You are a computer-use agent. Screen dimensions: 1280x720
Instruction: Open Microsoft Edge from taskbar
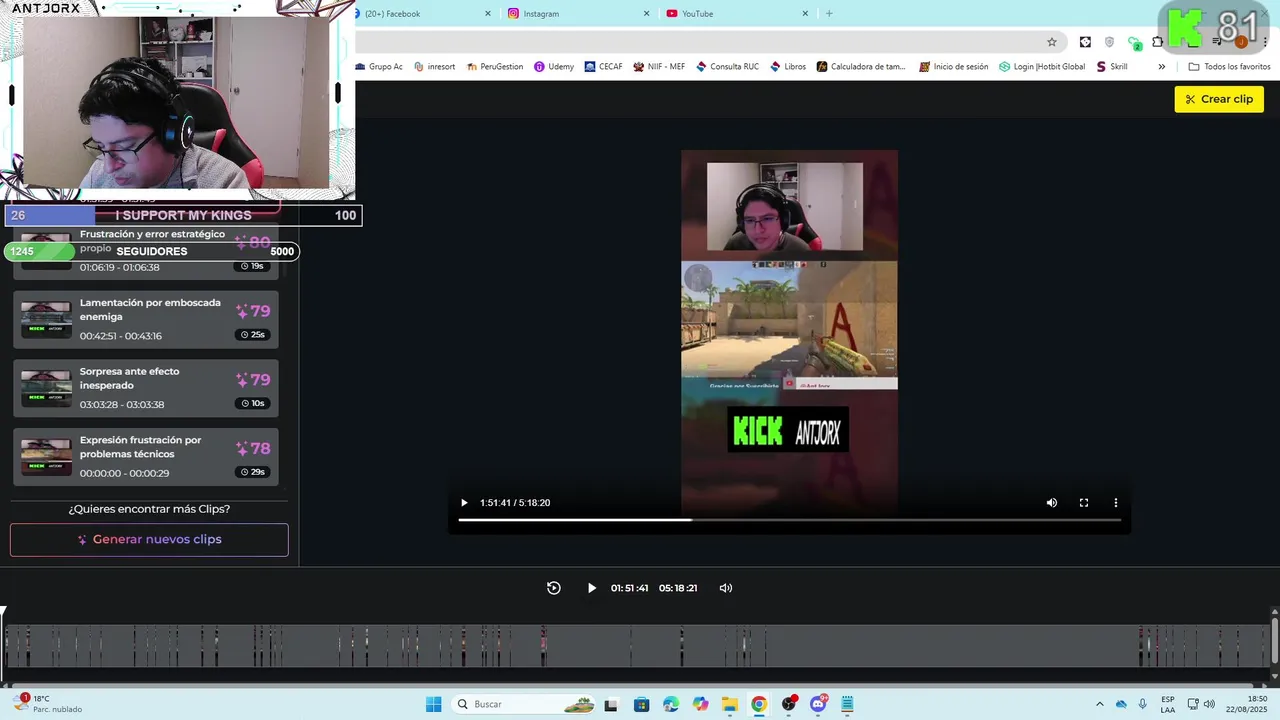[x=671, y=704]
